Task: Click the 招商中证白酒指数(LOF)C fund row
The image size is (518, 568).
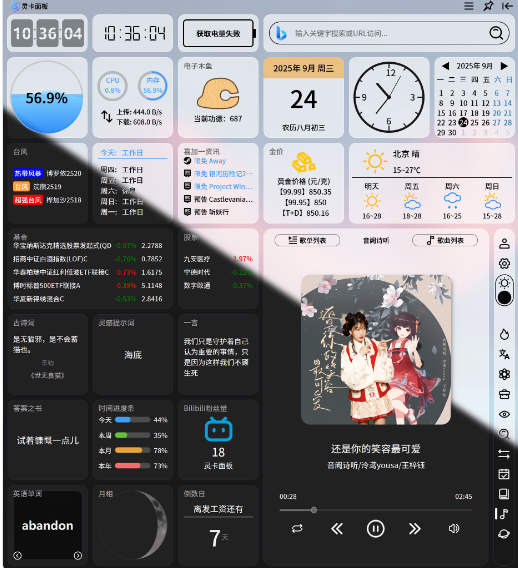Action: [x=88, y=259]
